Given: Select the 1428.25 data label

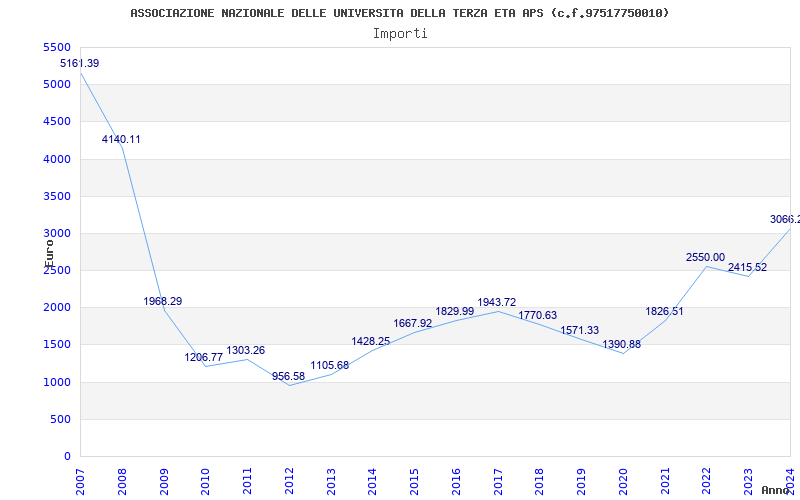Looking at the screenshot, I should pos(370,341).
